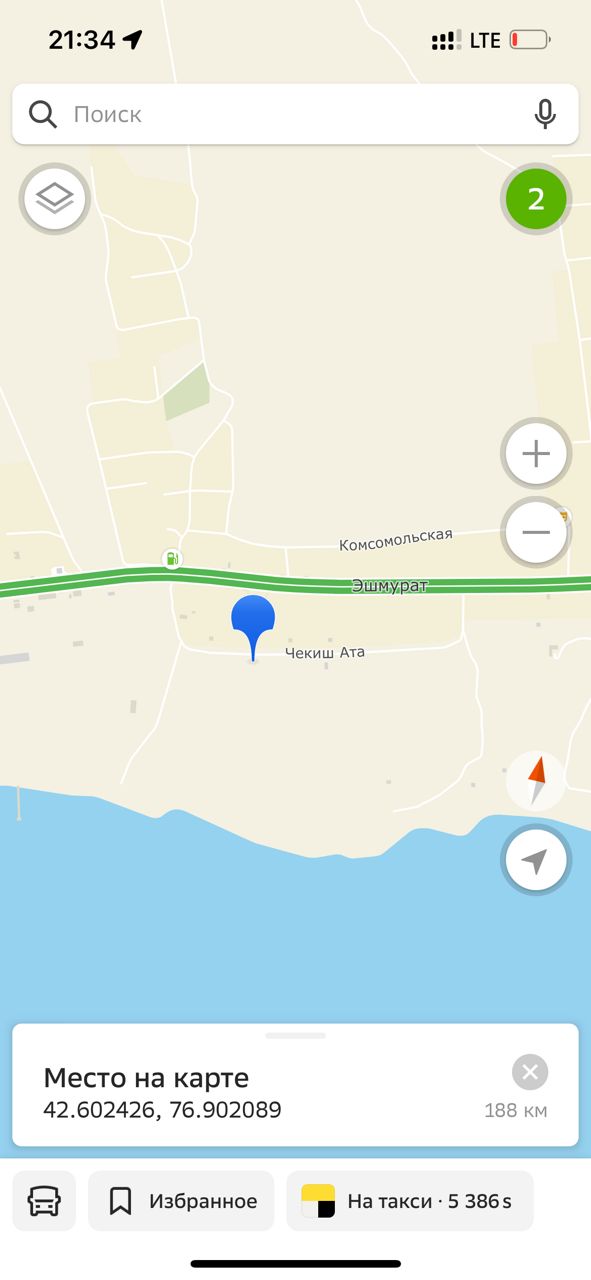
Task: Tap the Чекиш Ата street label
Action: click(325, 652)
